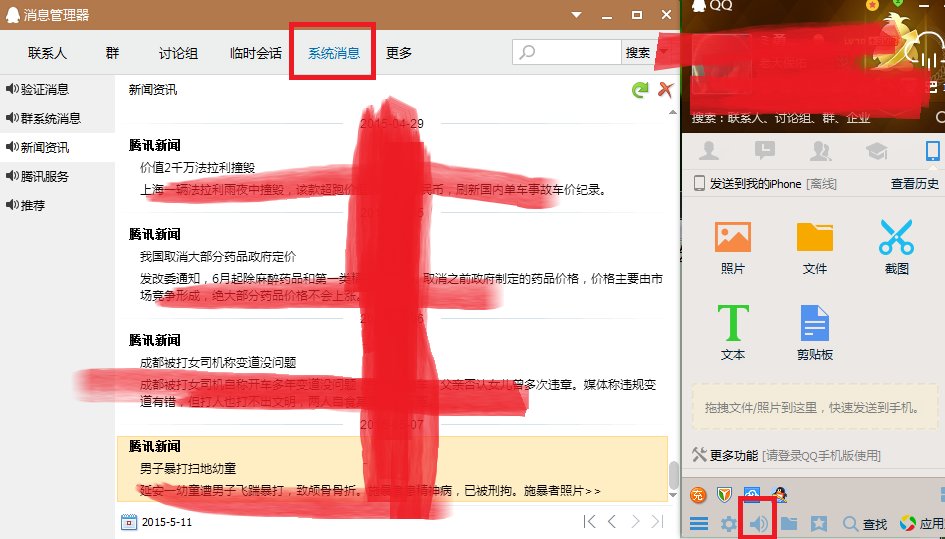Image resolution: width=945 pixels, height=539 pixels.
Task: Click the 照片 photo icon
Action: (733, 238)
